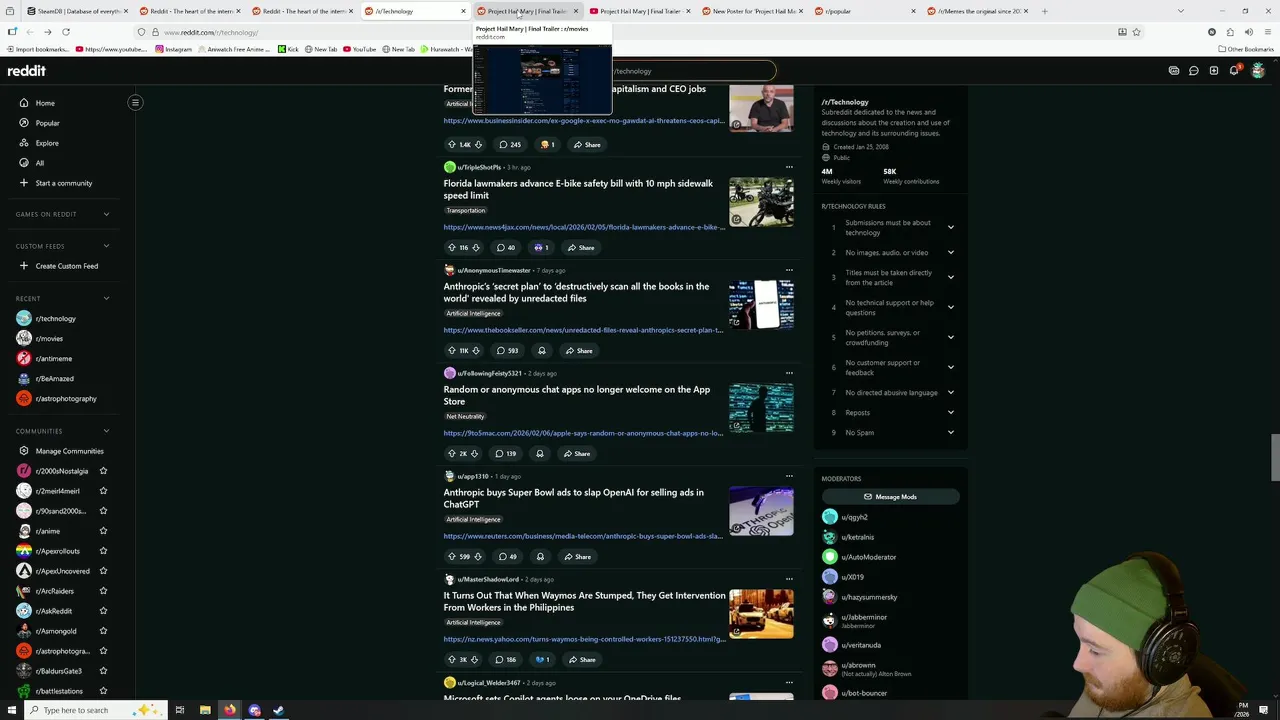Open File Explorer from the Windows taskbar
1280x720 pixels.
(205, 710)
